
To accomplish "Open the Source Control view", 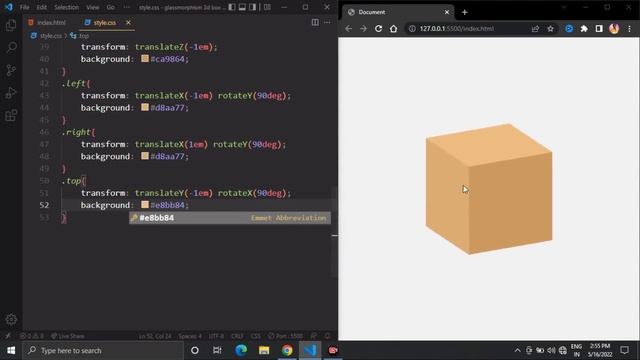I will (x=11, y=70).
